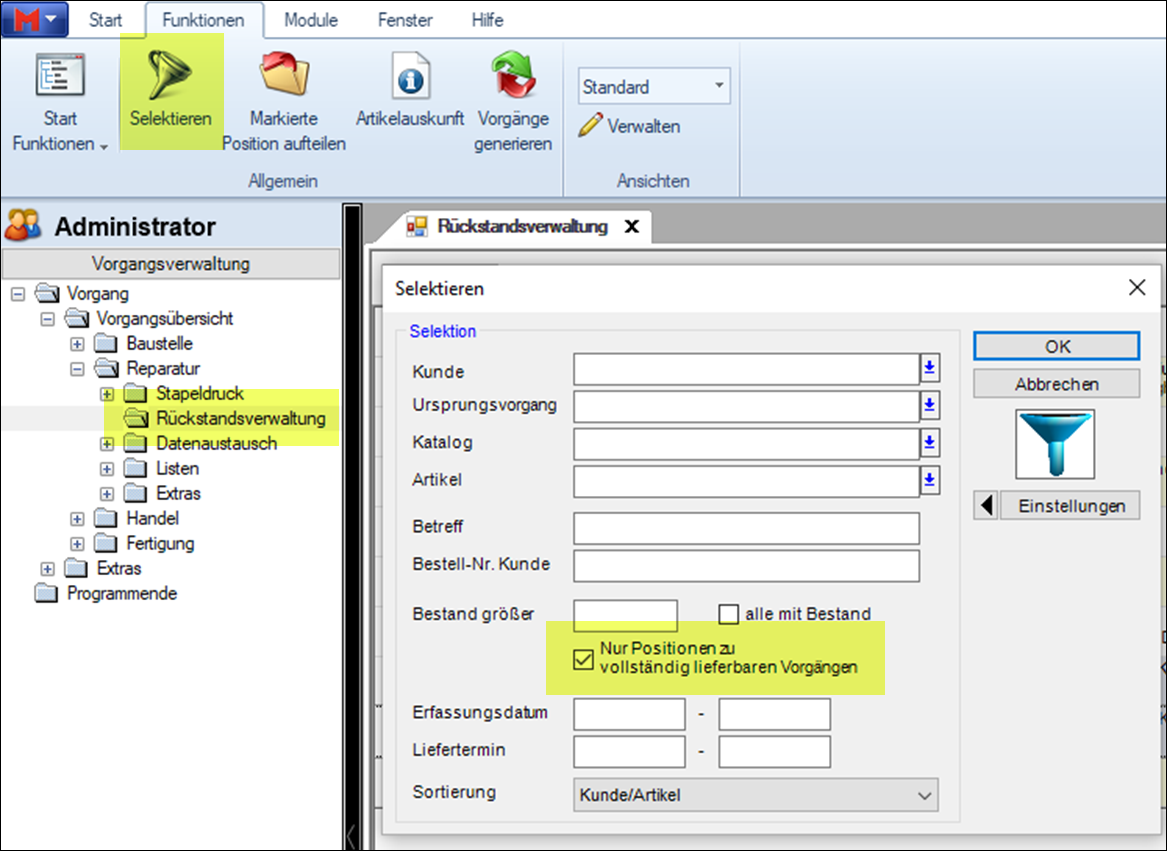Click the Verwalten pencil icon
This screenshot has height=851, width=1167.
point(591,126)
